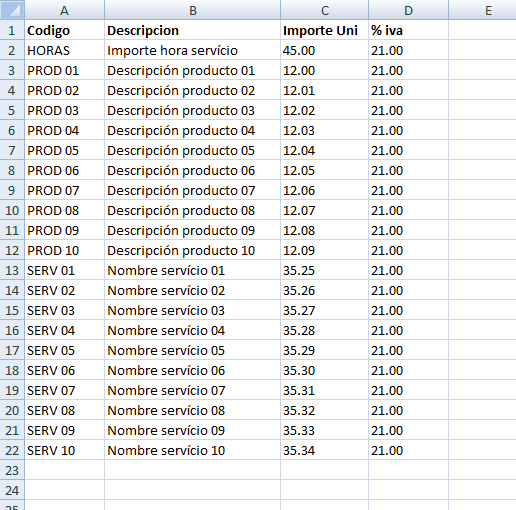Image resolution: width=516 pixels, height=510 pixels.
Task: Select column A header
Action: tap(64, 10)
